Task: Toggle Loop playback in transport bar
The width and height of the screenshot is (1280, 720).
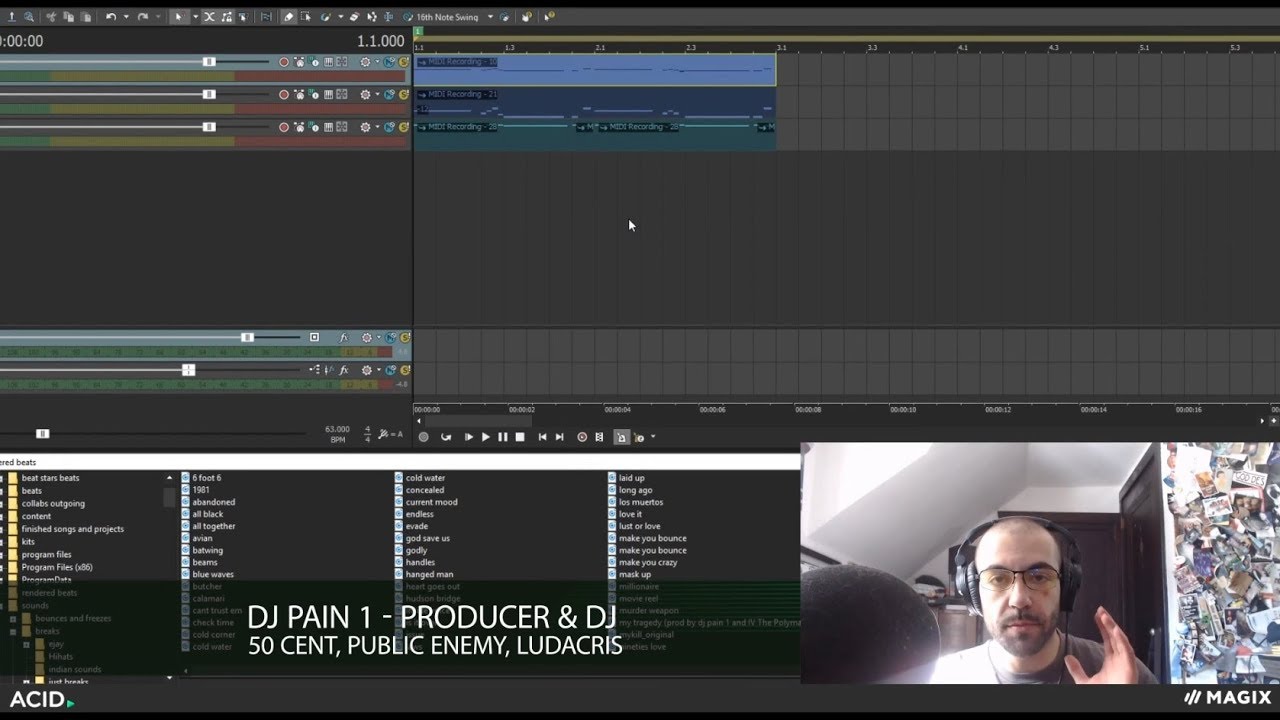Action: [446, 437]
